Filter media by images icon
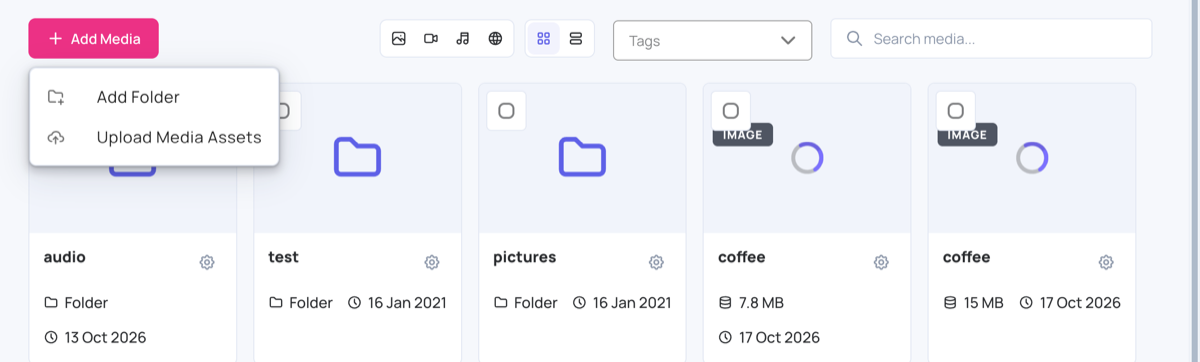This screenshot has height=362, width=1200. tap(399, 39)
